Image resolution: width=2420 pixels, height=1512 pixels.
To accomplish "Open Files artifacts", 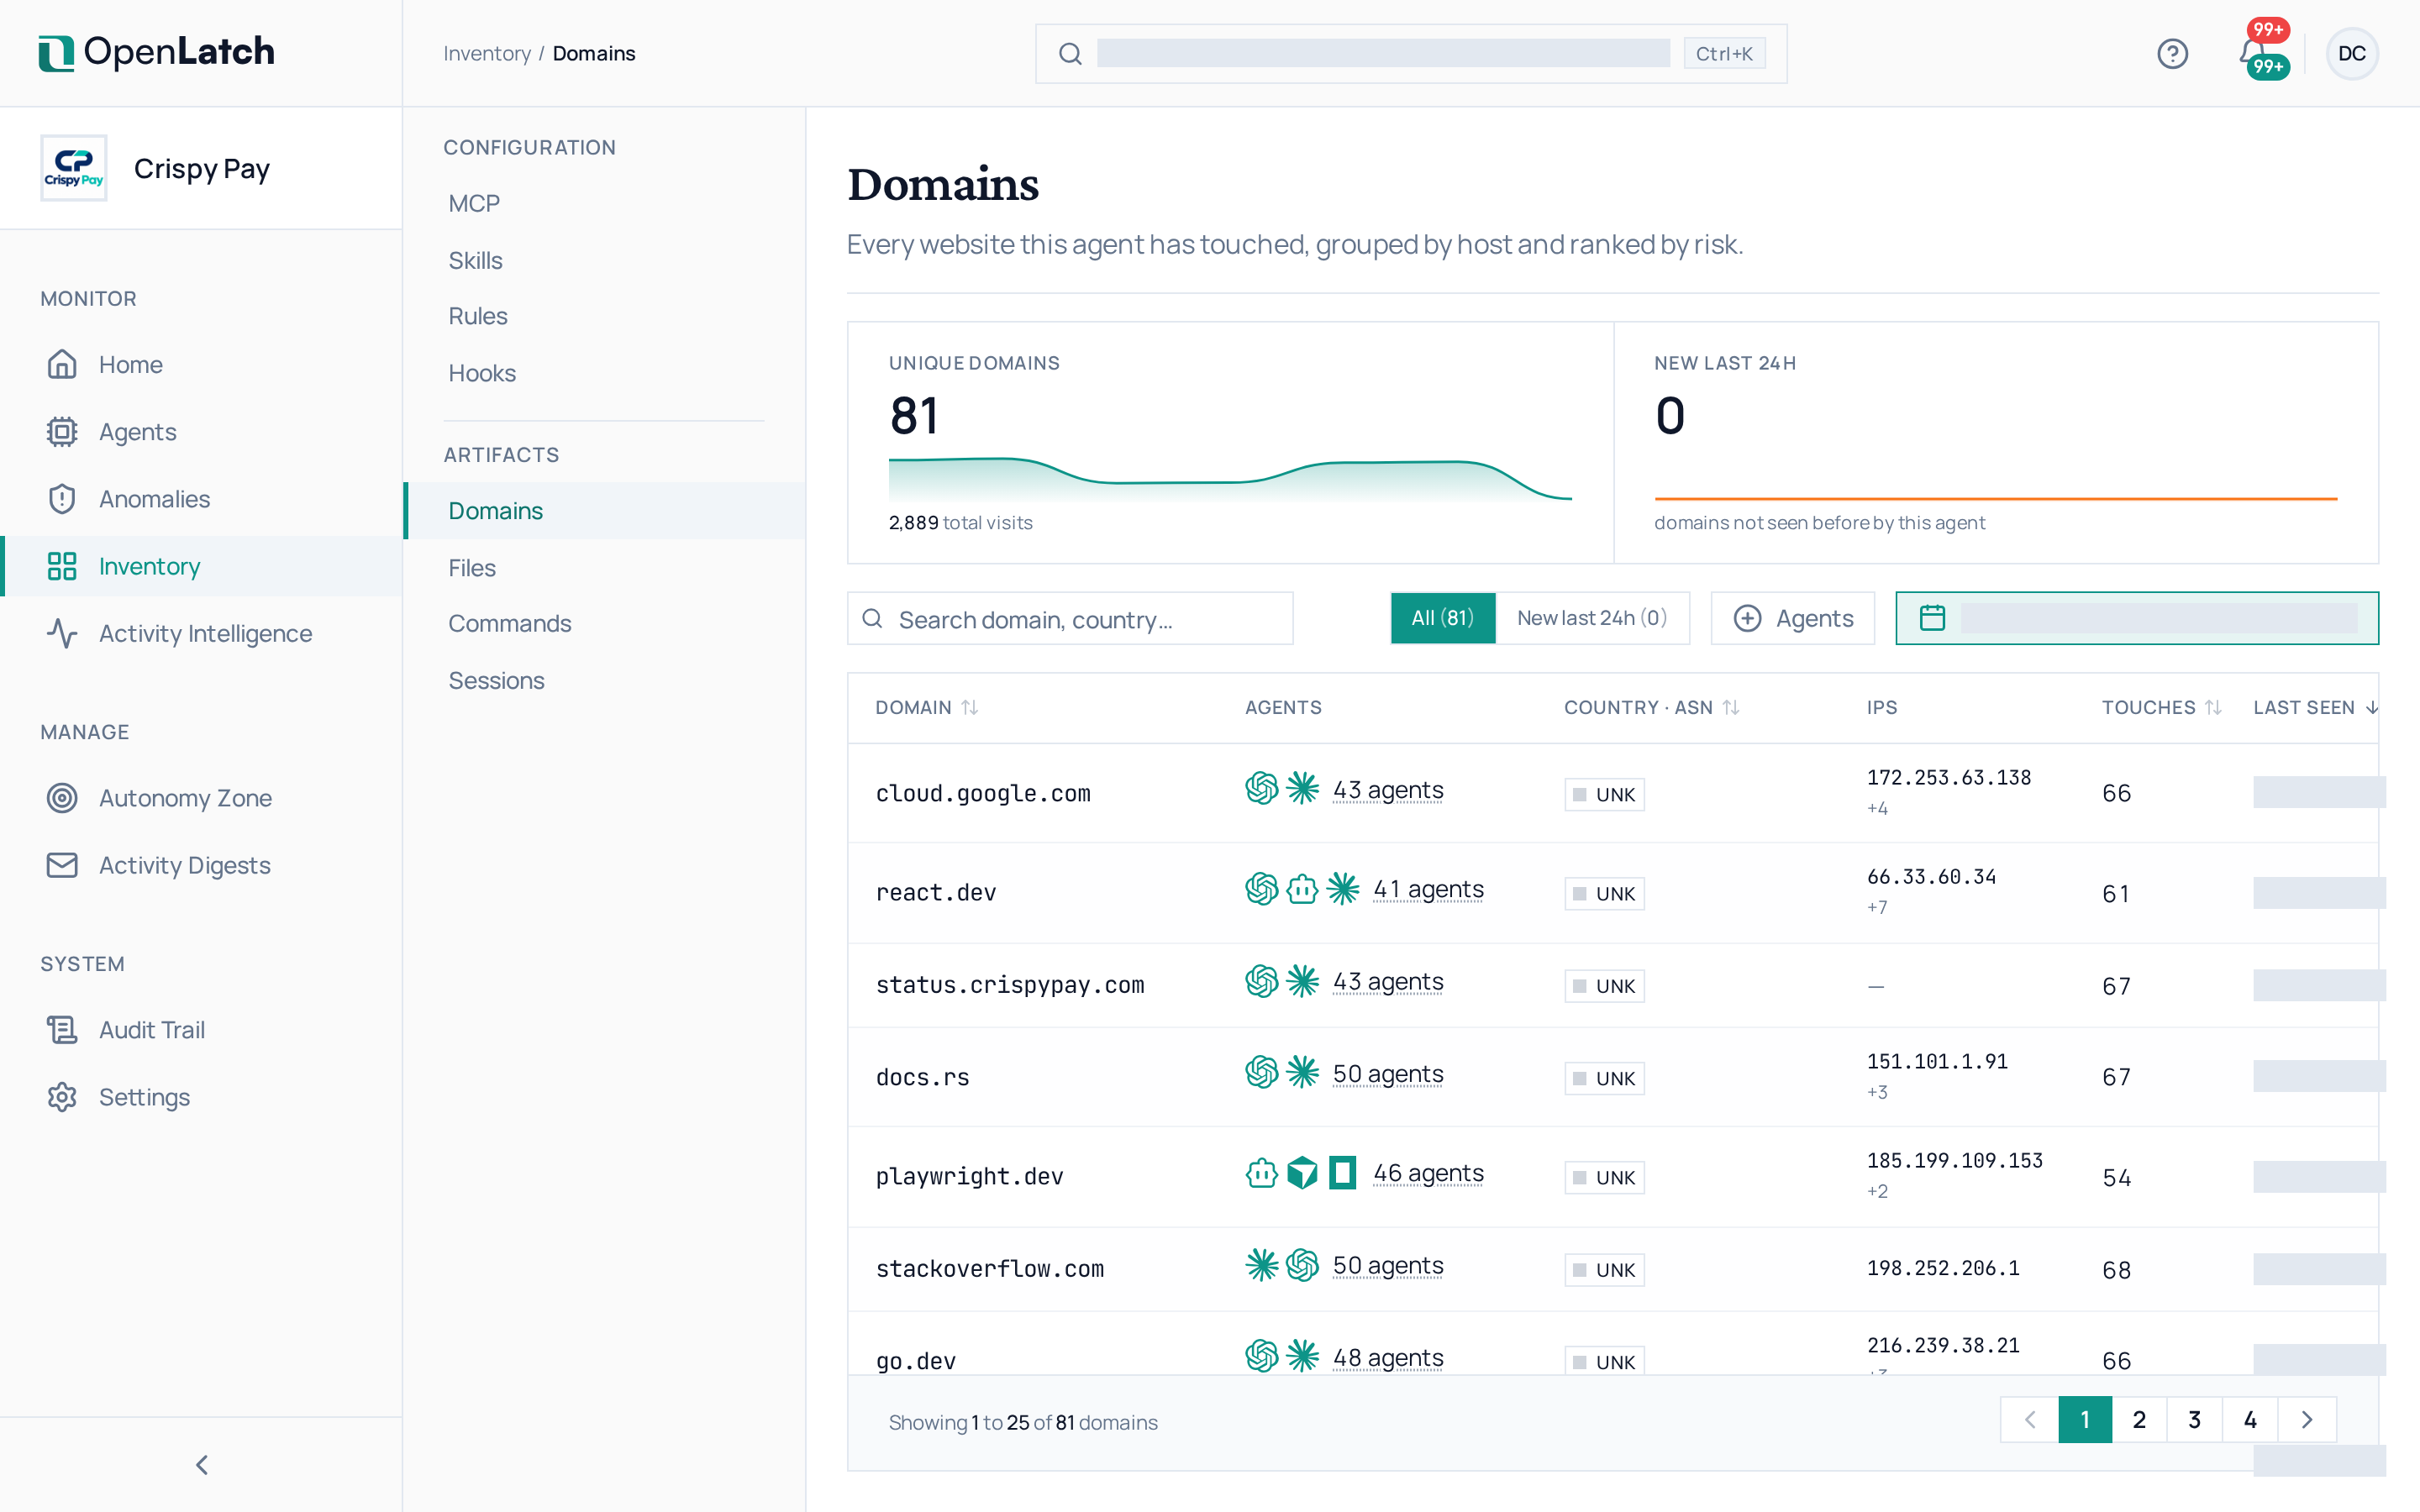I will pos(604,568).
